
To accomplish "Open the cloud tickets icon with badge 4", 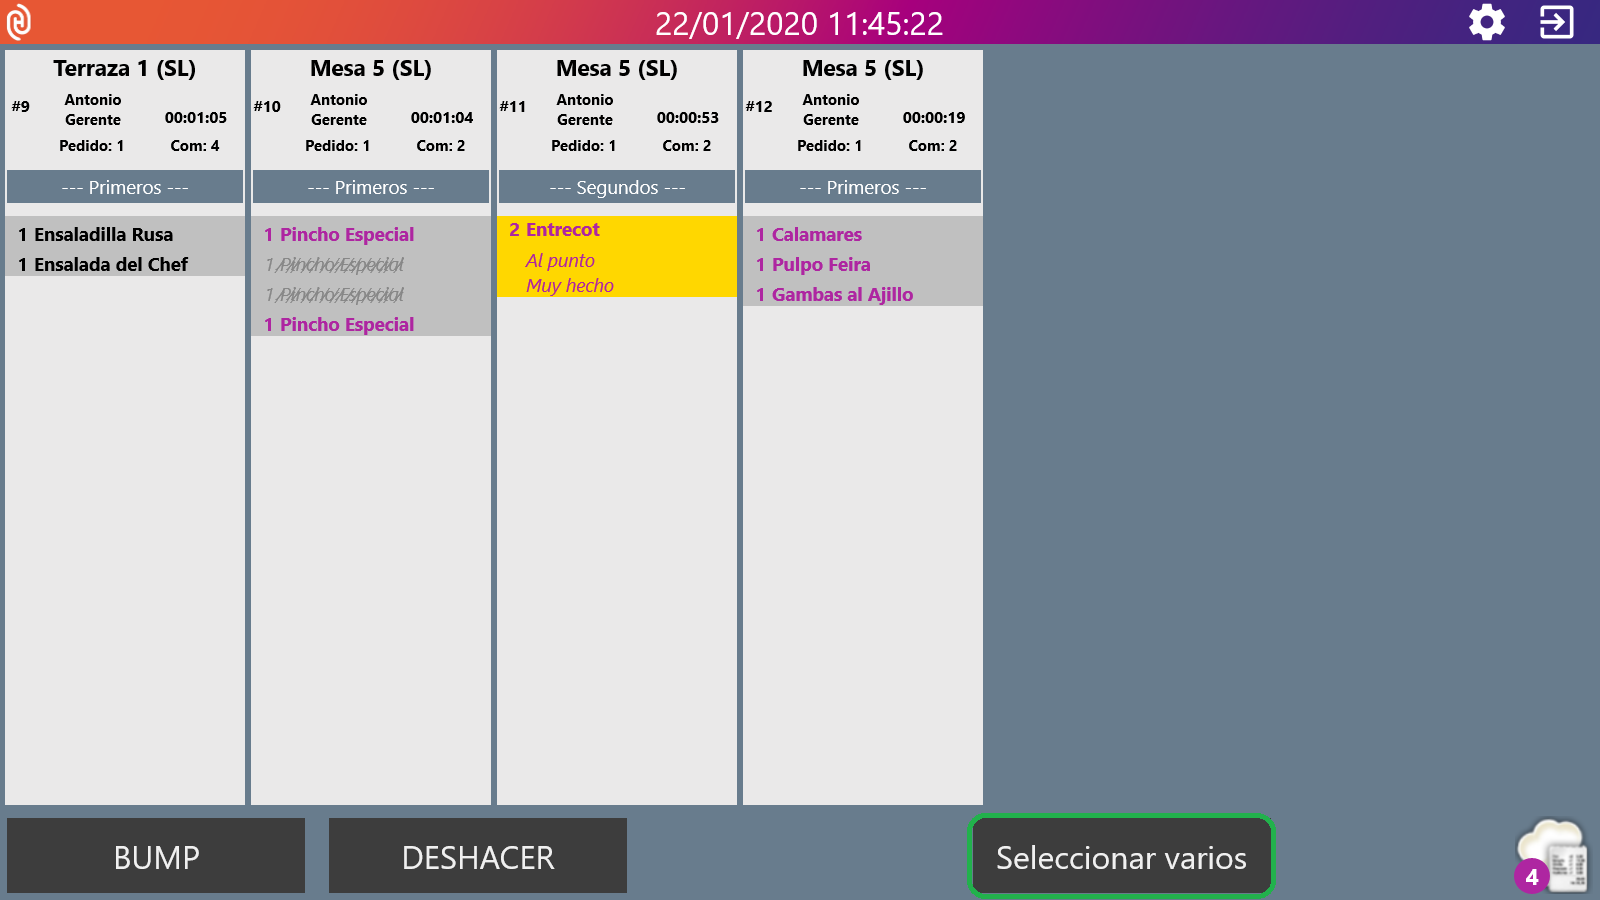I will tap(1552, 856).
